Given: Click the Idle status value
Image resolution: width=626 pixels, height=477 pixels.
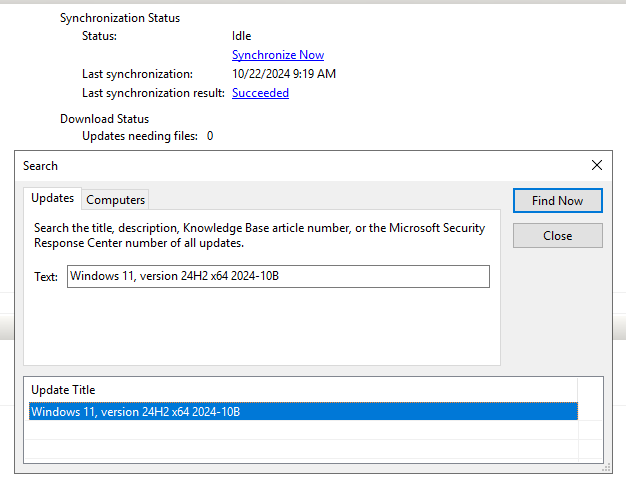Looking at the screenshot, I should click(242, 36).
